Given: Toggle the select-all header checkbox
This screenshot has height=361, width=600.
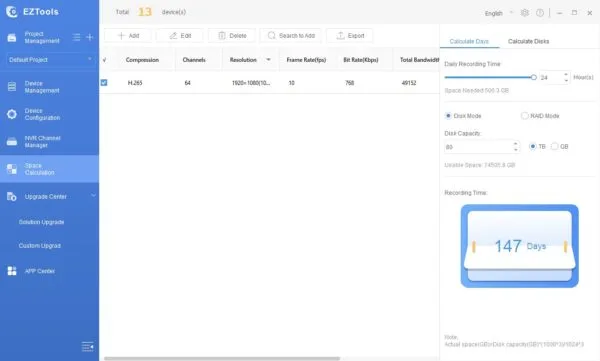Looking at the screenshot, I should coord(104,60).
